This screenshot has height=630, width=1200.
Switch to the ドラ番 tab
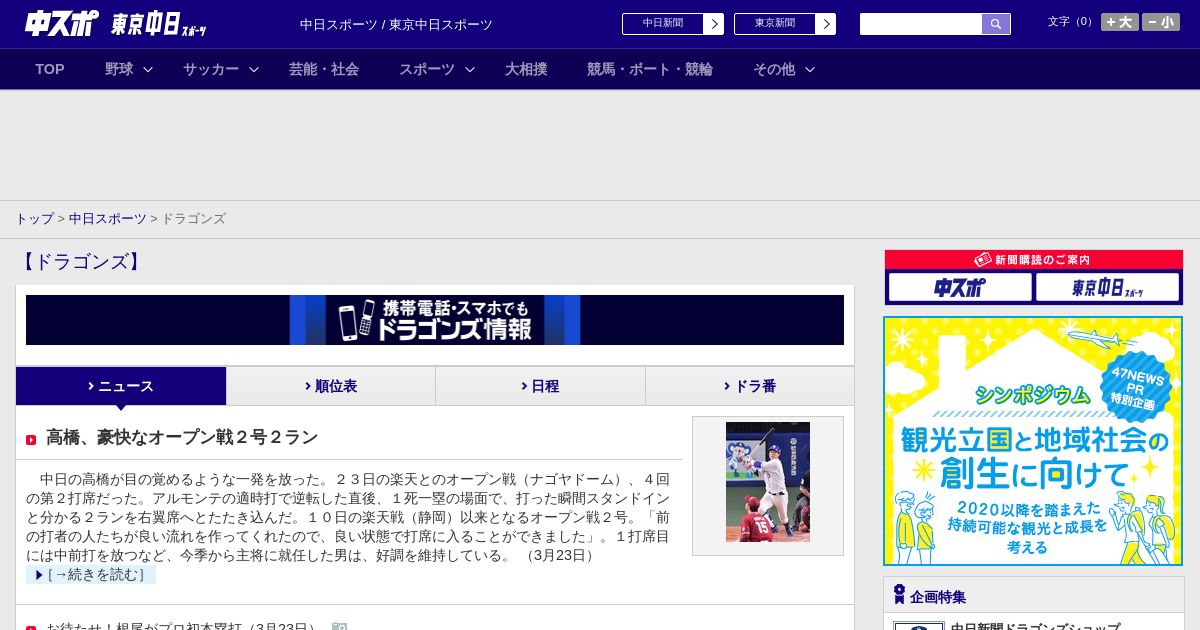[750, 386]
